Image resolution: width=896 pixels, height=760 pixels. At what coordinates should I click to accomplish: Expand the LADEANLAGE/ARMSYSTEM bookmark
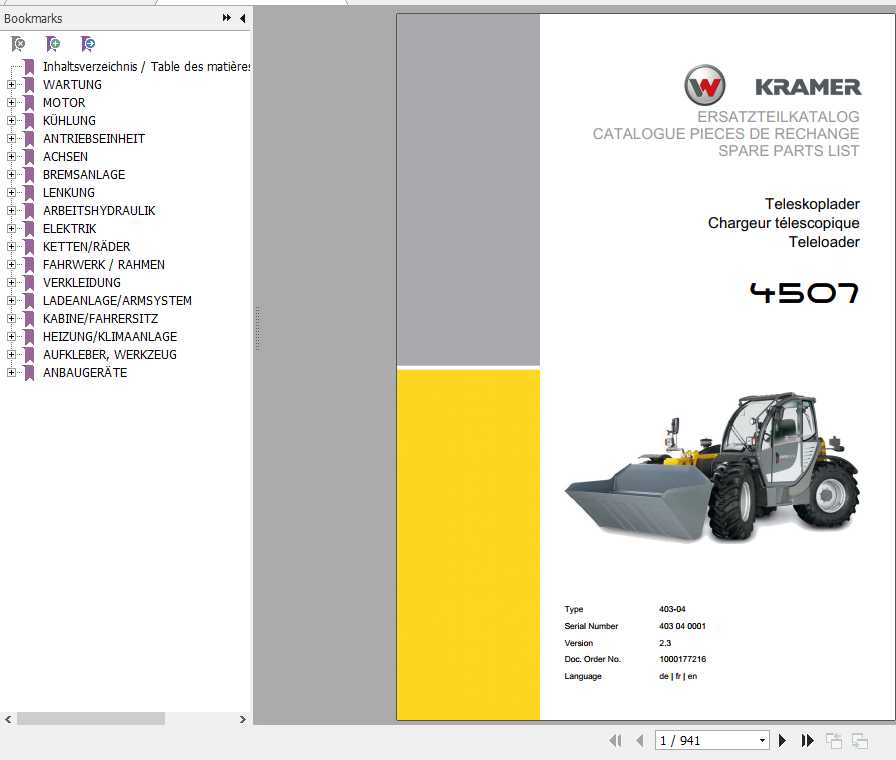tap(11, 301)
